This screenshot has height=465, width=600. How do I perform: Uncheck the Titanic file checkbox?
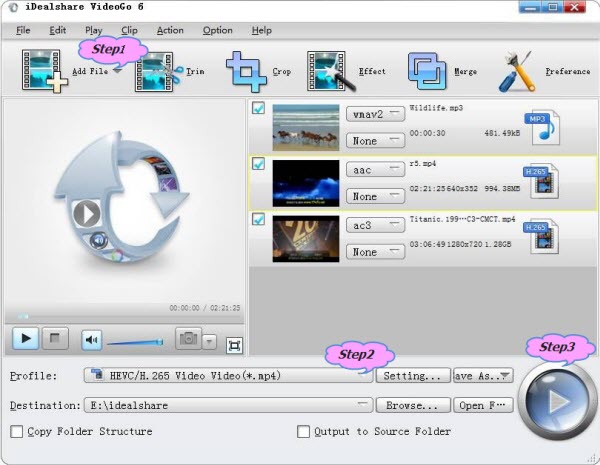259,219
